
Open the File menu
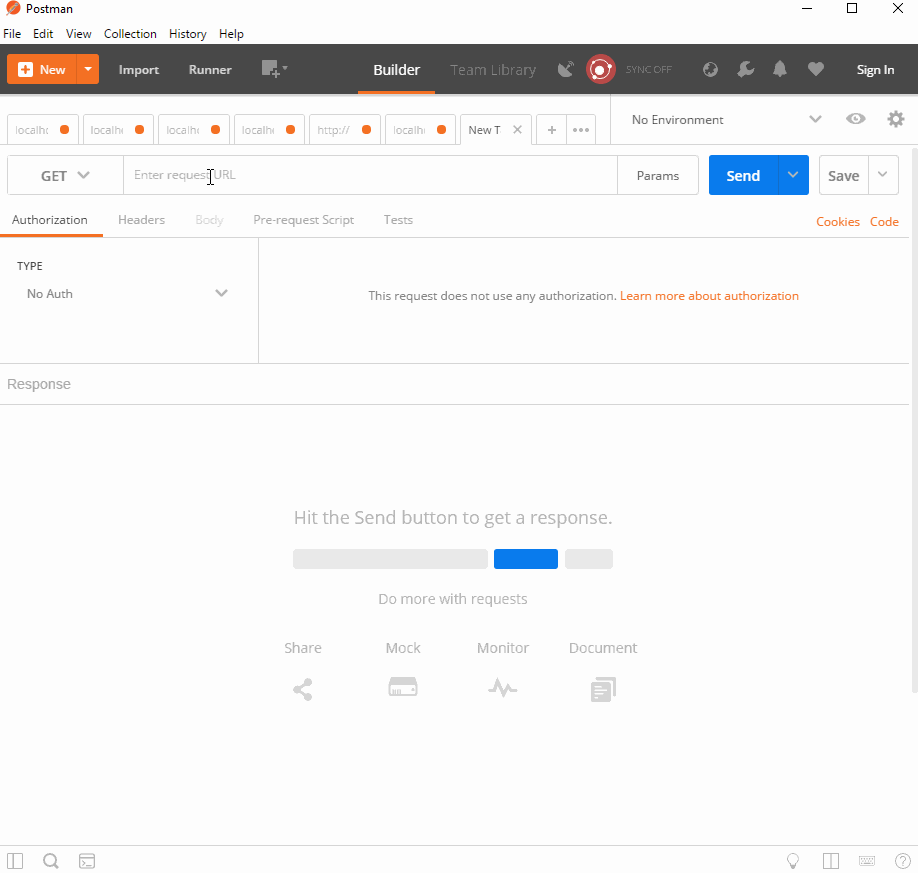pos(12,34)
